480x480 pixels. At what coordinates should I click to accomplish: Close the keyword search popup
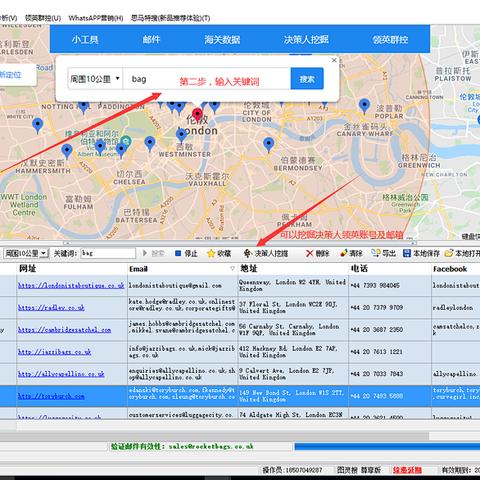point(334,60)
